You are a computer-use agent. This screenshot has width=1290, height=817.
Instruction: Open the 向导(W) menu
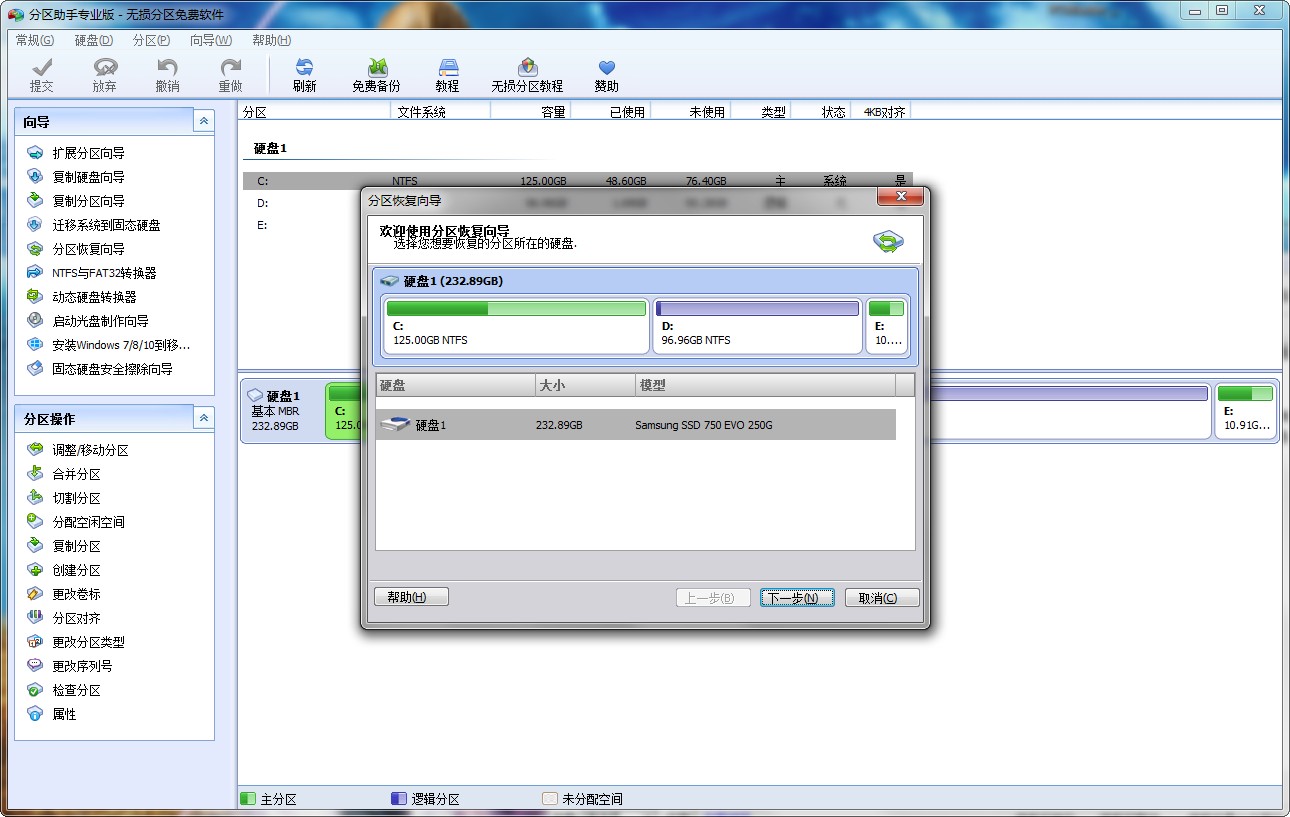pos(210,40)
